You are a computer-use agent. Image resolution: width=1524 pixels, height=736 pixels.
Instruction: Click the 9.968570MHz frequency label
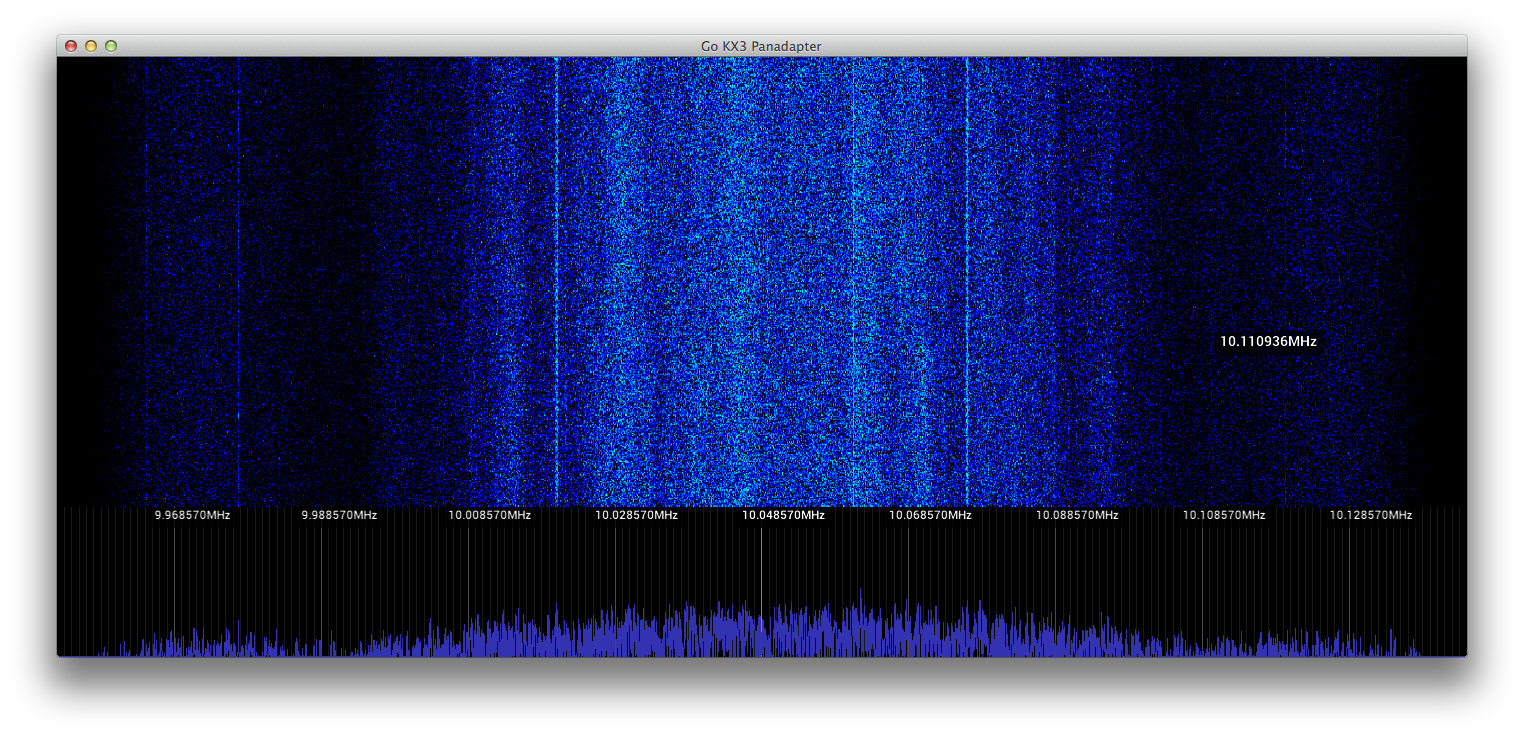(x=192, y=515)
